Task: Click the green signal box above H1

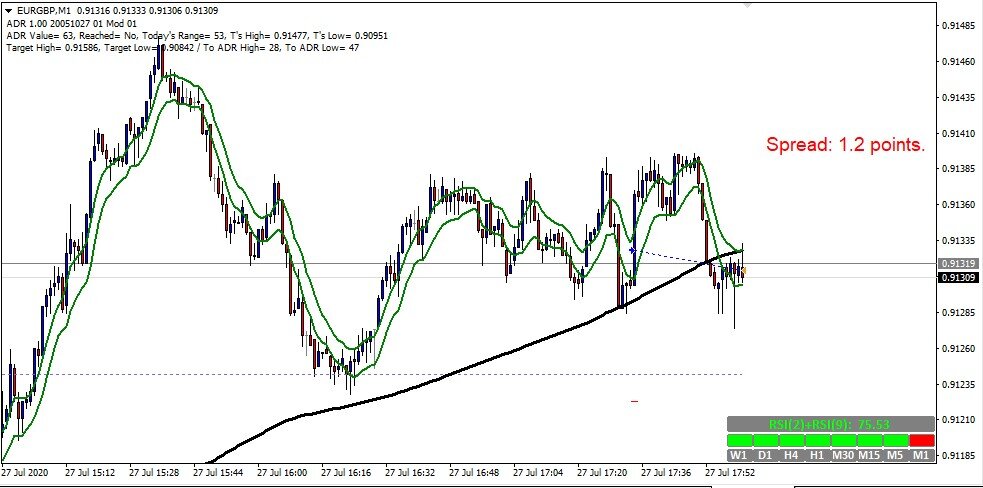Action: point(817,440)
